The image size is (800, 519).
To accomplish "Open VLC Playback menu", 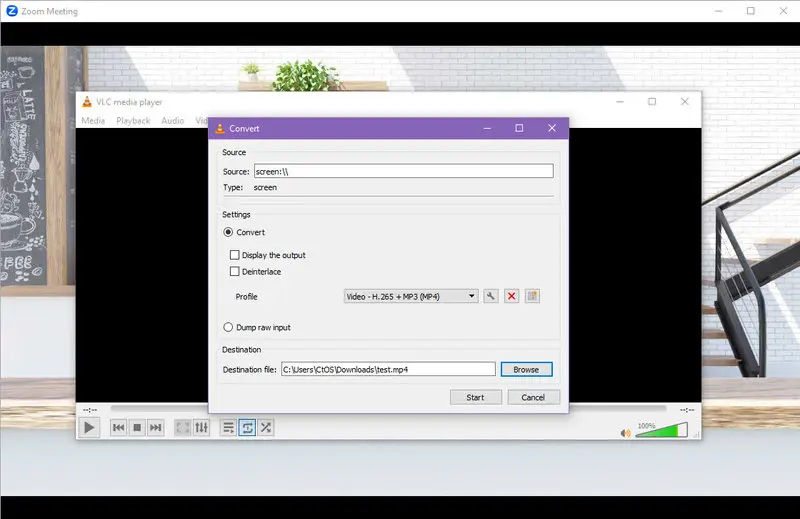I will click(133, 120).
